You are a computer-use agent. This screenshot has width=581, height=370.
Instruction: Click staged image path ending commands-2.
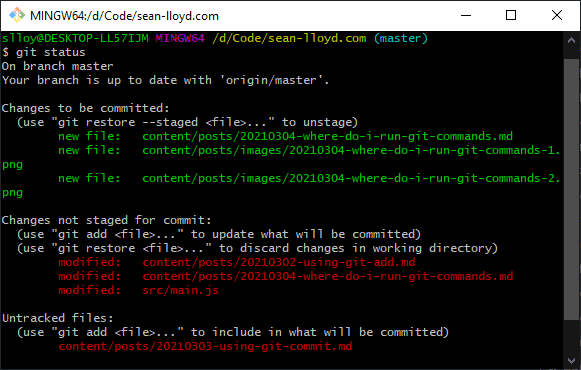coord(351,179)
